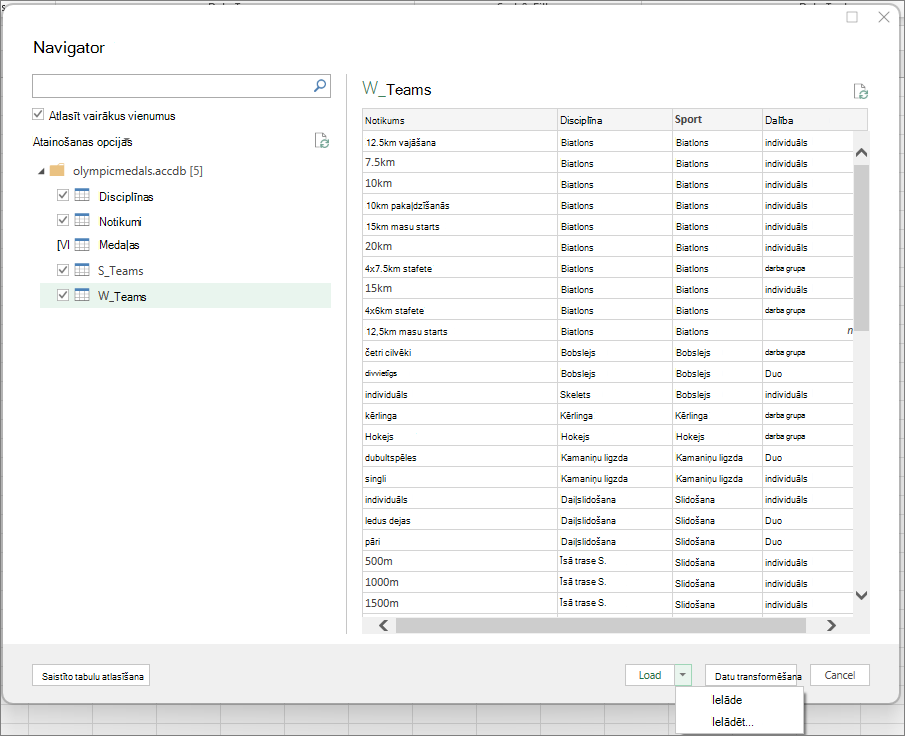Image resolution: width=905 pixels, height=736 pixels.
Task: Click the vertical scrollbar thumb in the preview
Action: (x=861, y=248)
